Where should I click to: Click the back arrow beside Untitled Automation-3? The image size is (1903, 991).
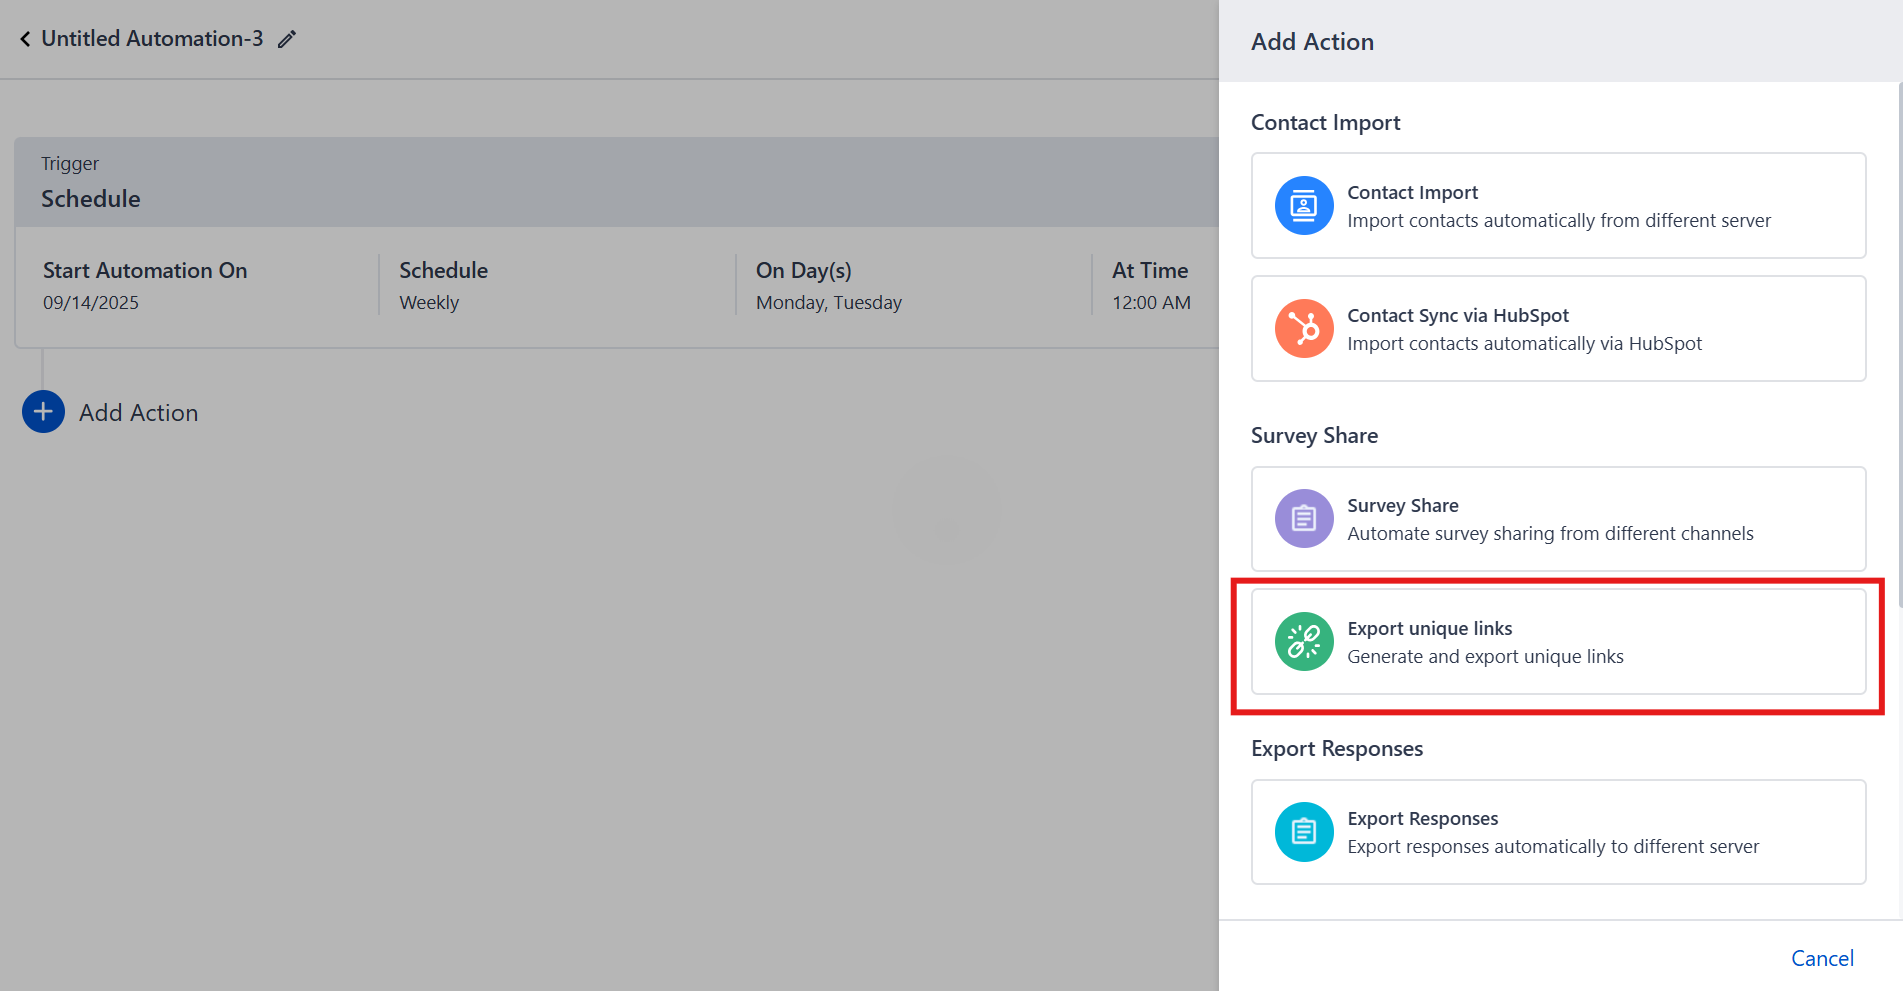[x=25, y=39]
